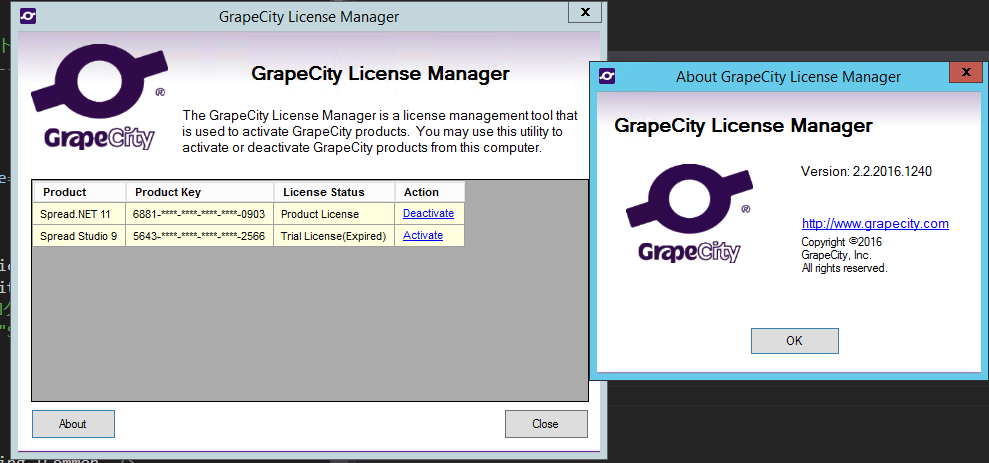This screenshot has width=989, height=463.
Task: Click the About dialog title bar text
Action: [x=788, y=77]
